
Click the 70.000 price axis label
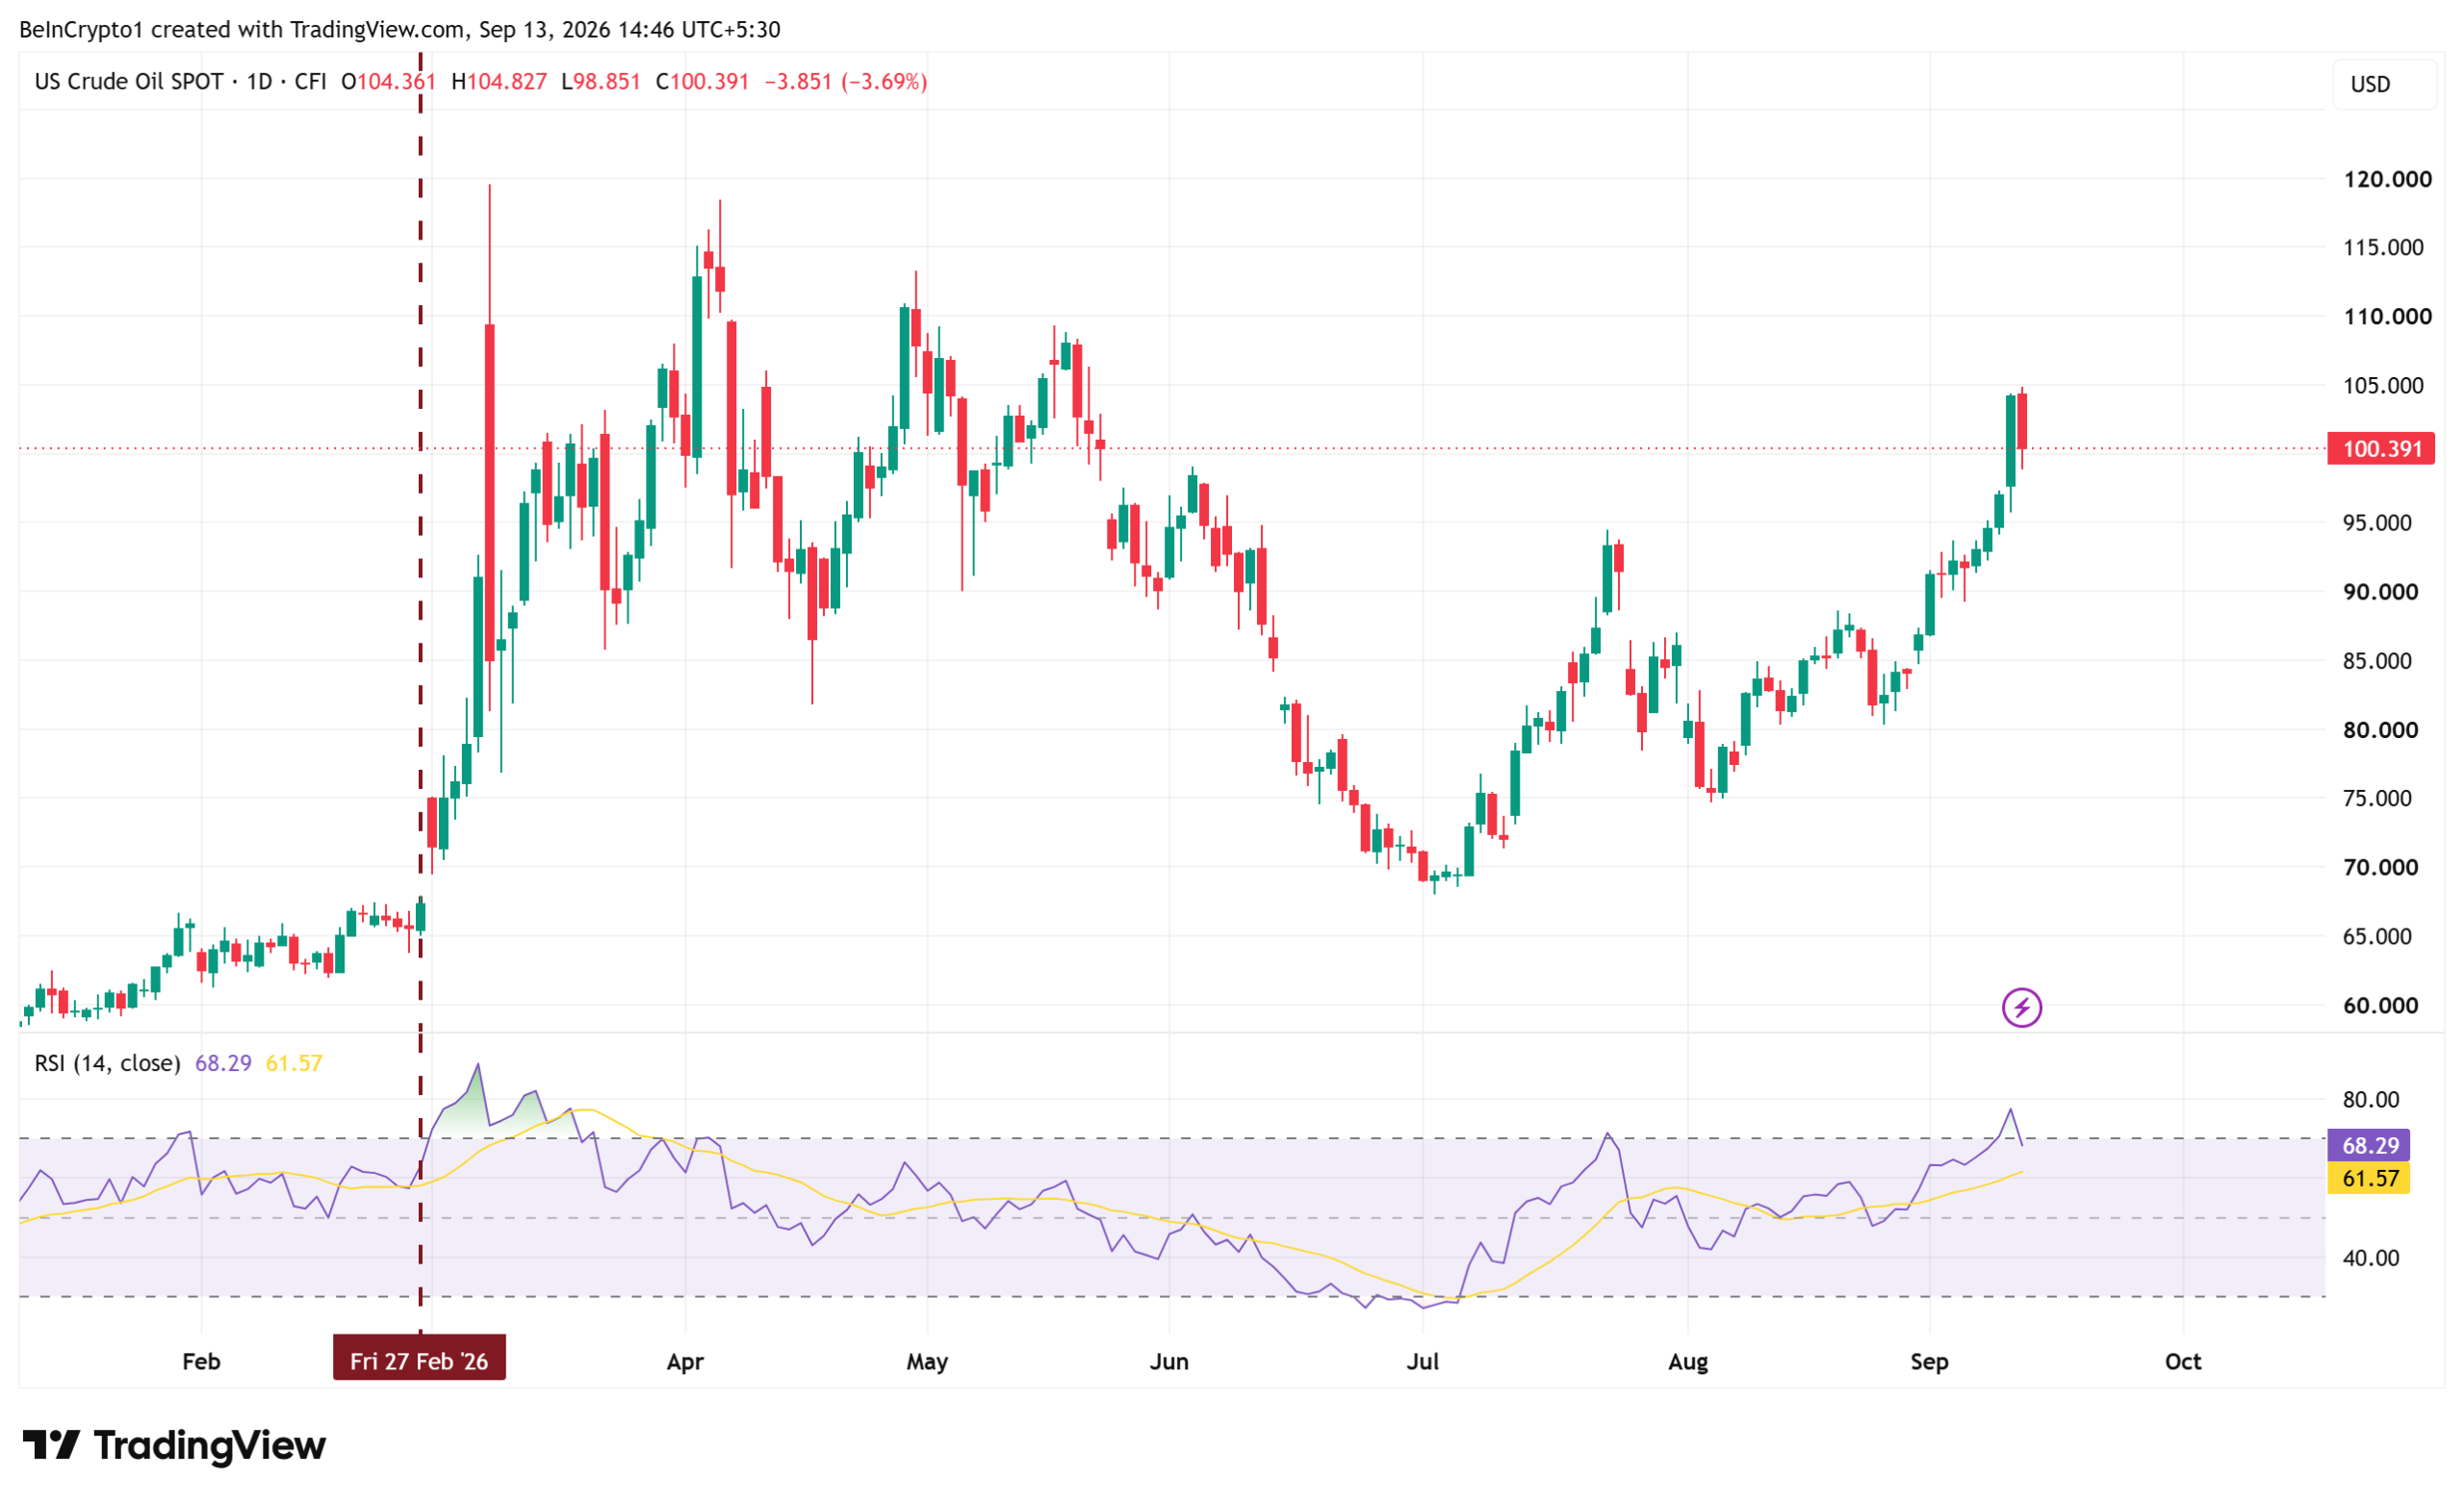2380,867
